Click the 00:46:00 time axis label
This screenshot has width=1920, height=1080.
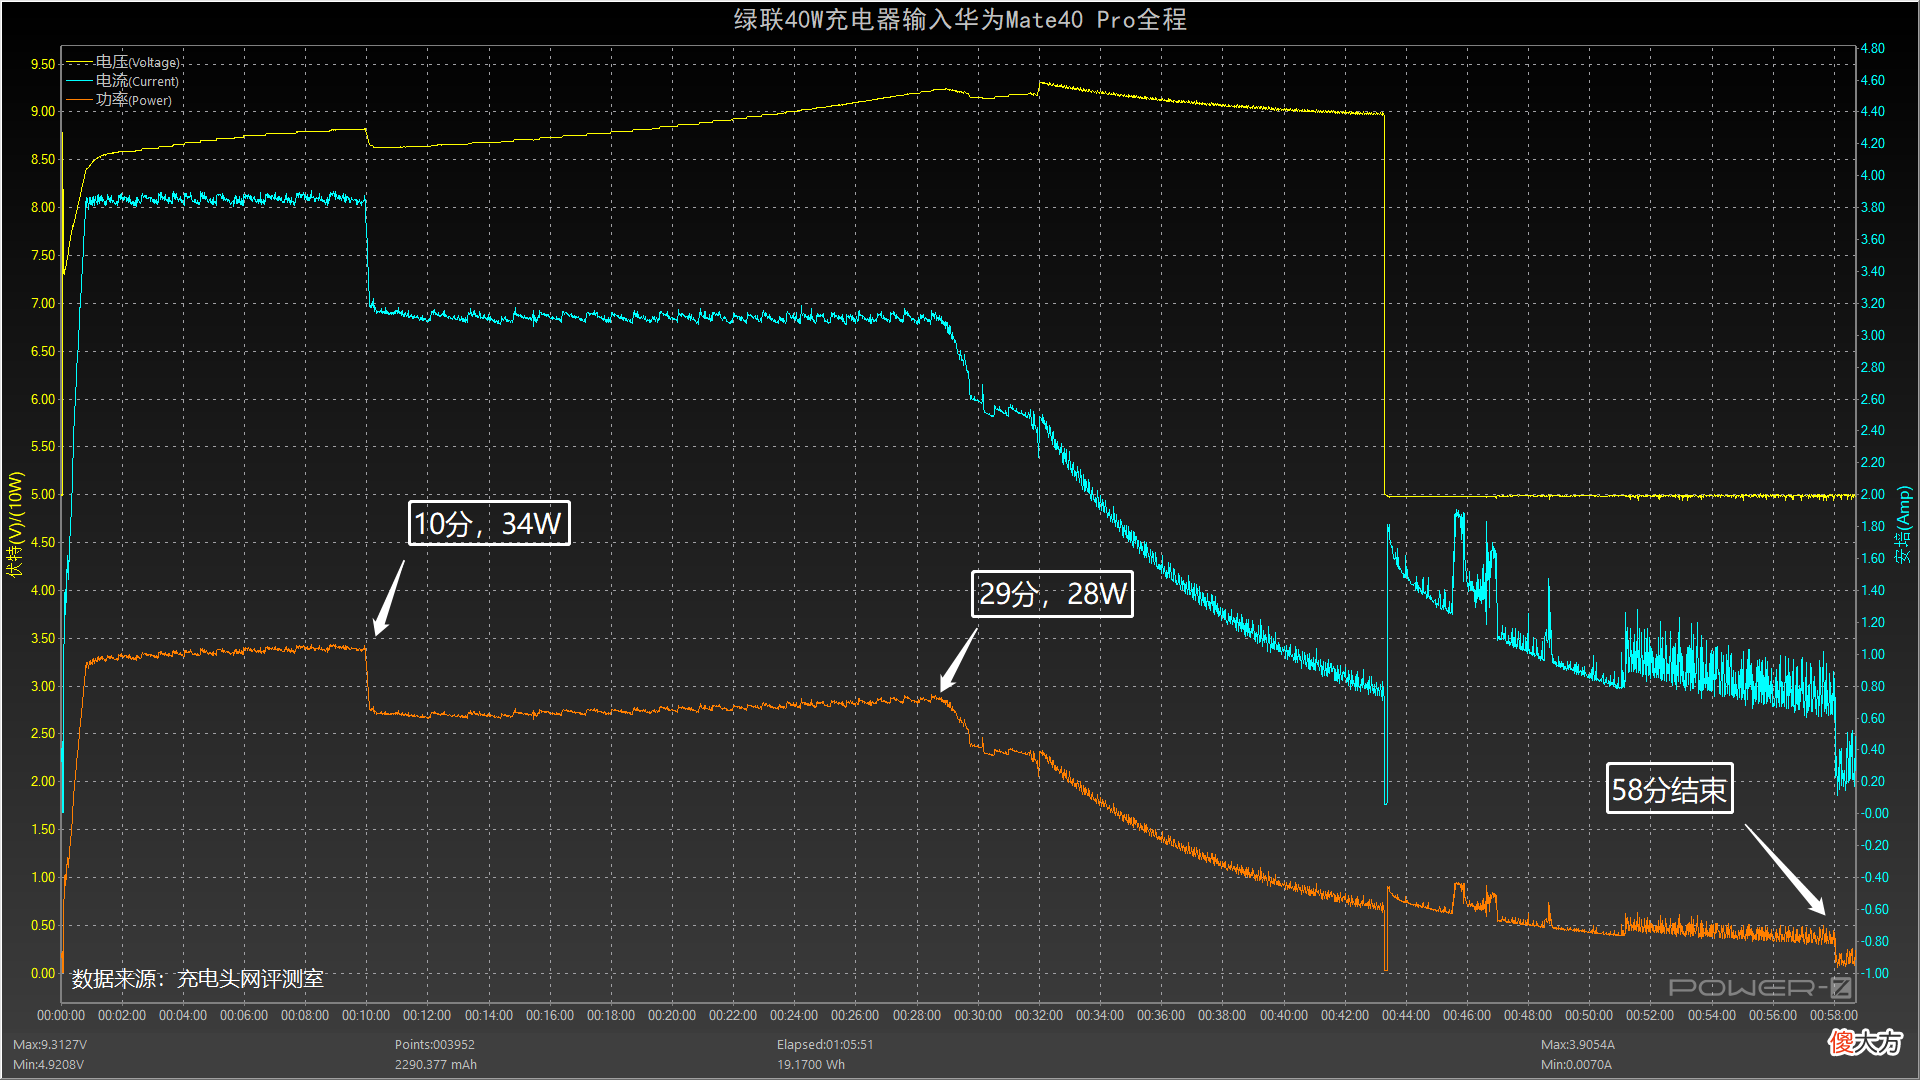1467,1016
